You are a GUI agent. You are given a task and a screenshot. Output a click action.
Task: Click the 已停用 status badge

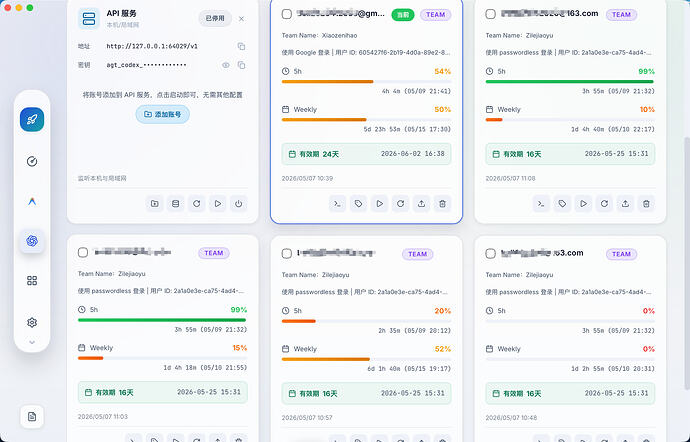[215, 18]
